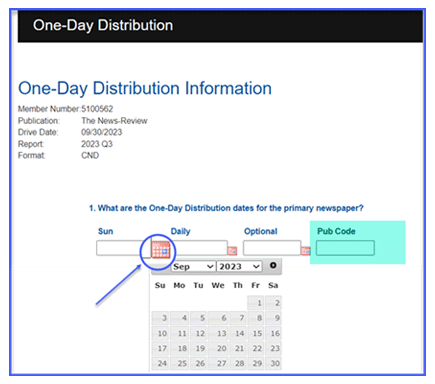
Task: Click date 24 in the calendar
Action: pos(161,363)
